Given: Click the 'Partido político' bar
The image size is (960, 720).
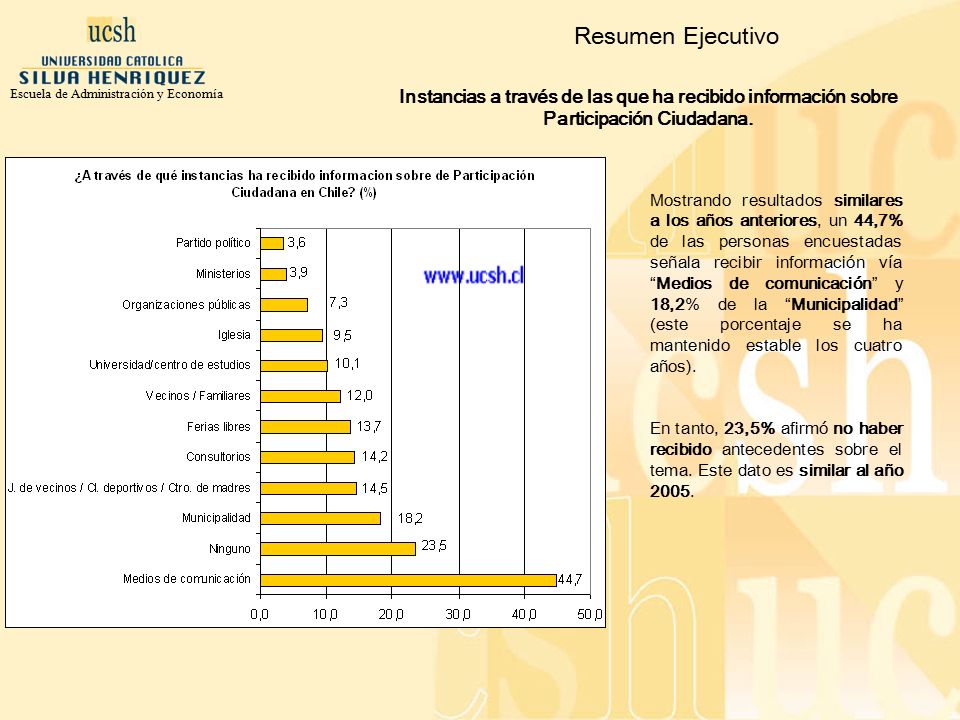Looking at the screenshot, I should (272, 243).
